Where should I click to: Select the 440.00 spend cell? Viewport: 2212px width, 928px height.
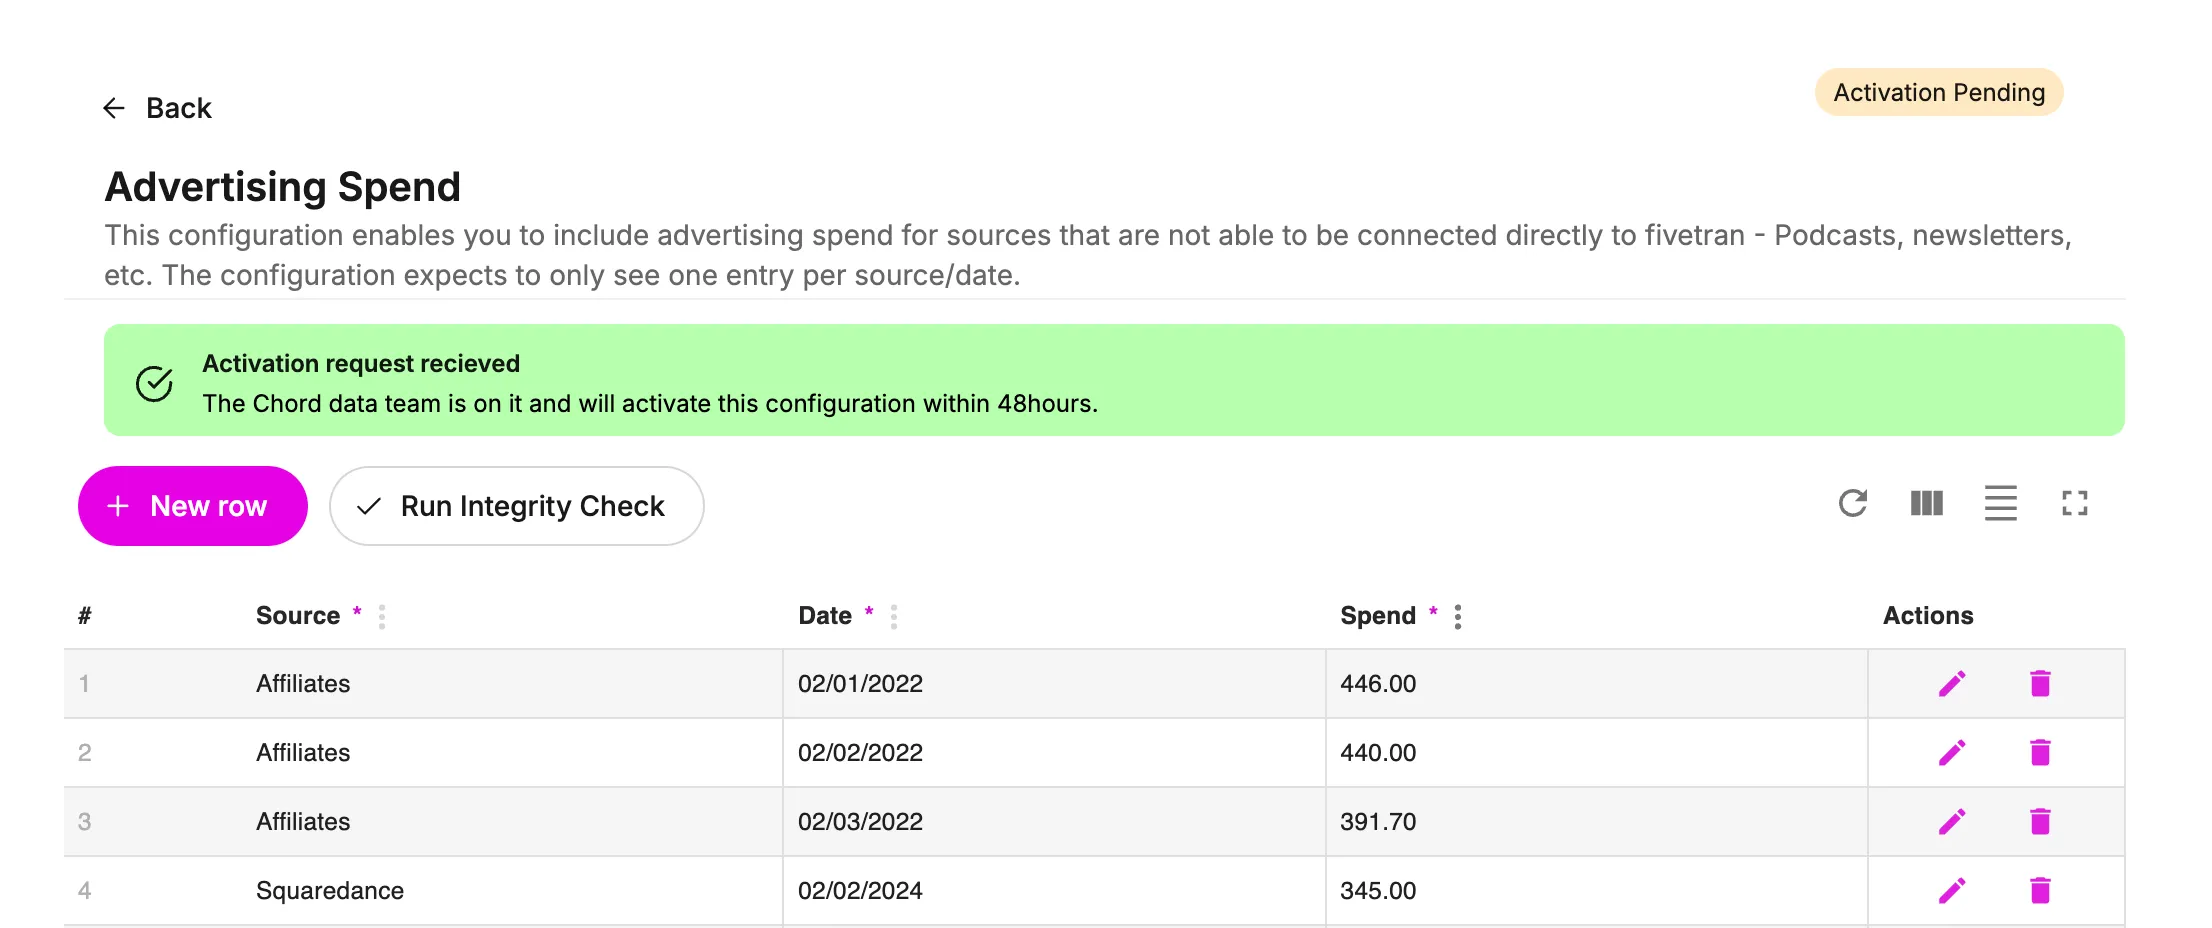[x=1597, y=753]
